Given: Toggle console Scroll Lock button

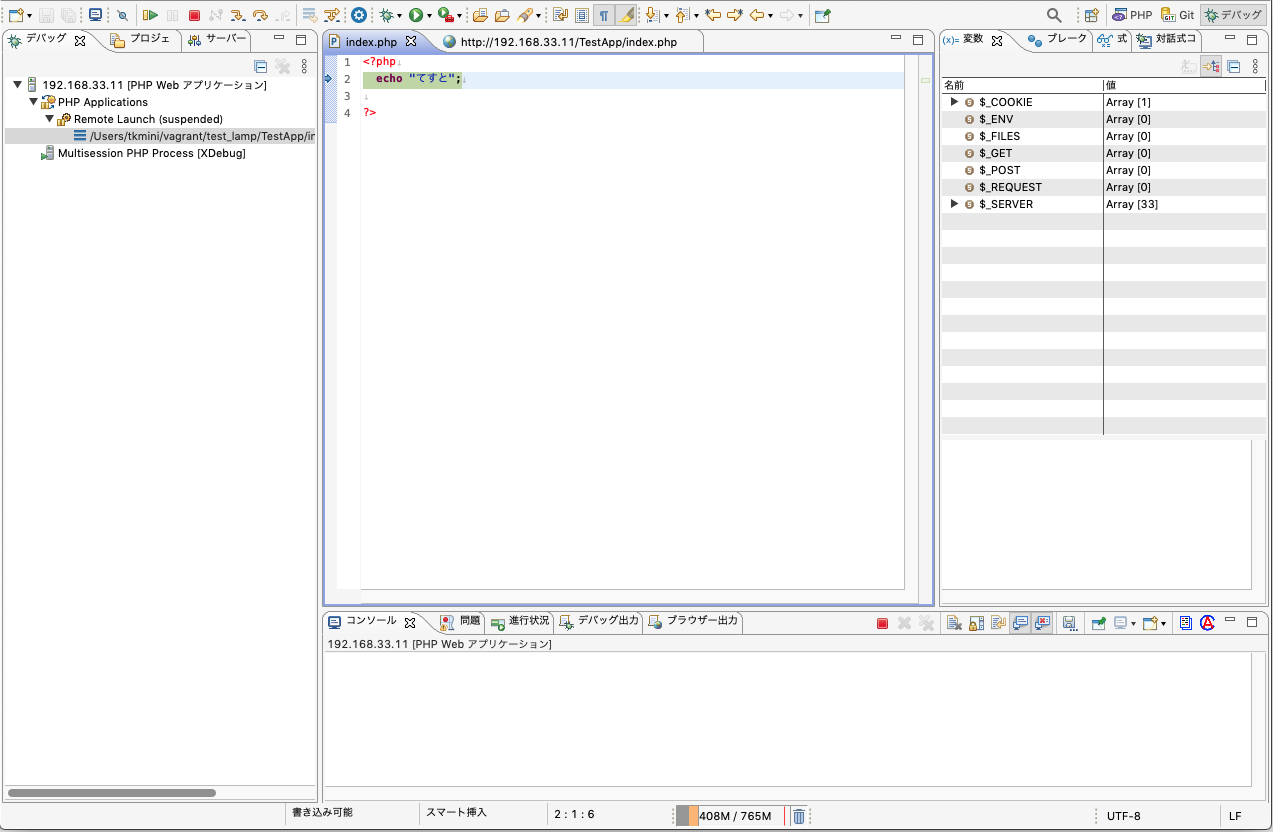Looking at the screenshot, I should click(x=976, y=623).
